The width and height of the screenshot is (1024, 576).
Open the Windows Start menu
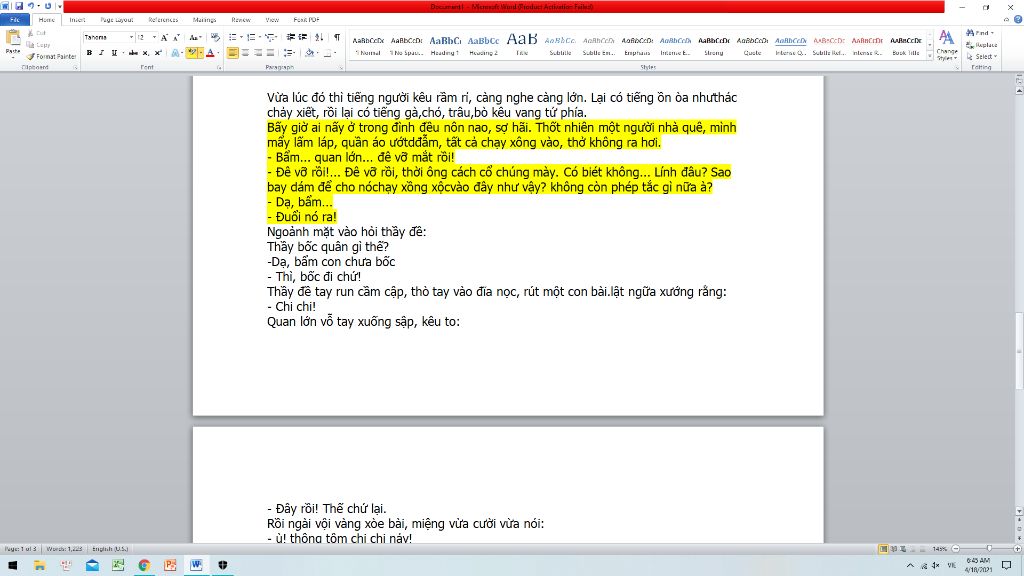coord(12,565)
